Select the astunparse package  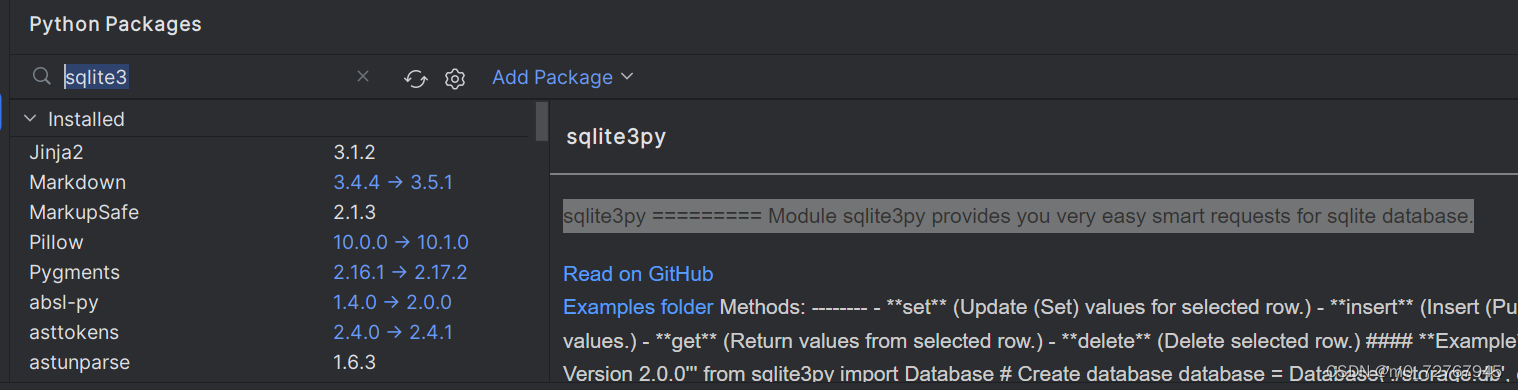click(x=80, y=362)
